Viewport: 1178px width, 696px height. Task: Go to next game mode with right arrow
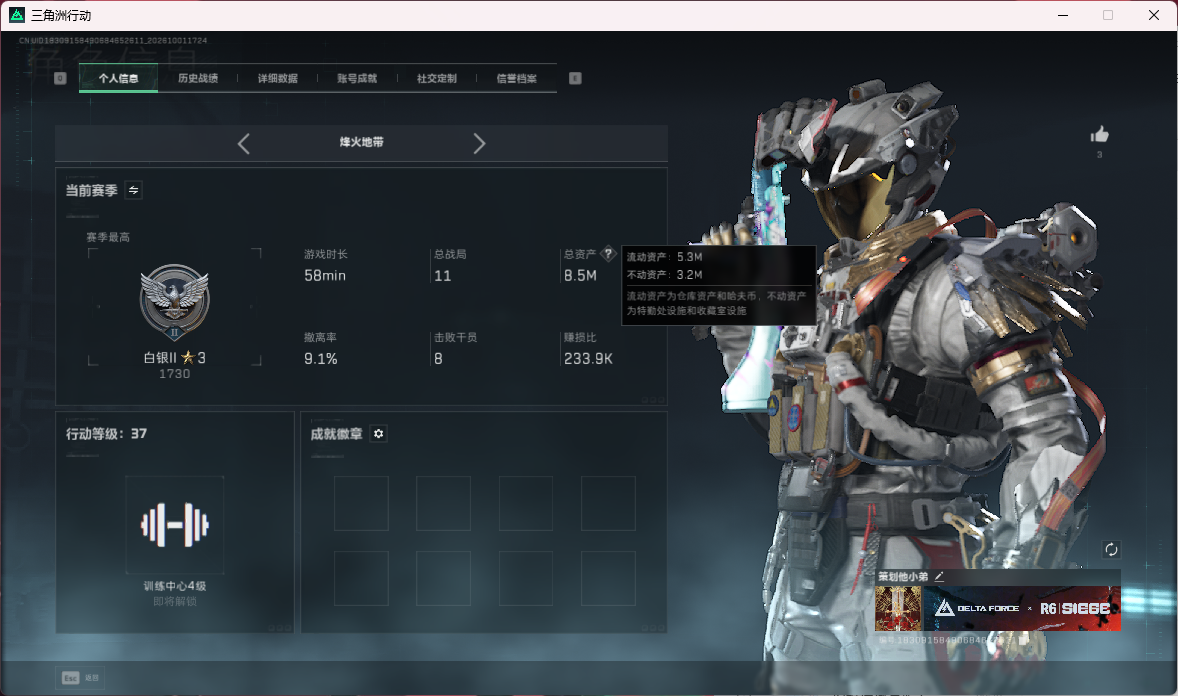coord(479,144)
